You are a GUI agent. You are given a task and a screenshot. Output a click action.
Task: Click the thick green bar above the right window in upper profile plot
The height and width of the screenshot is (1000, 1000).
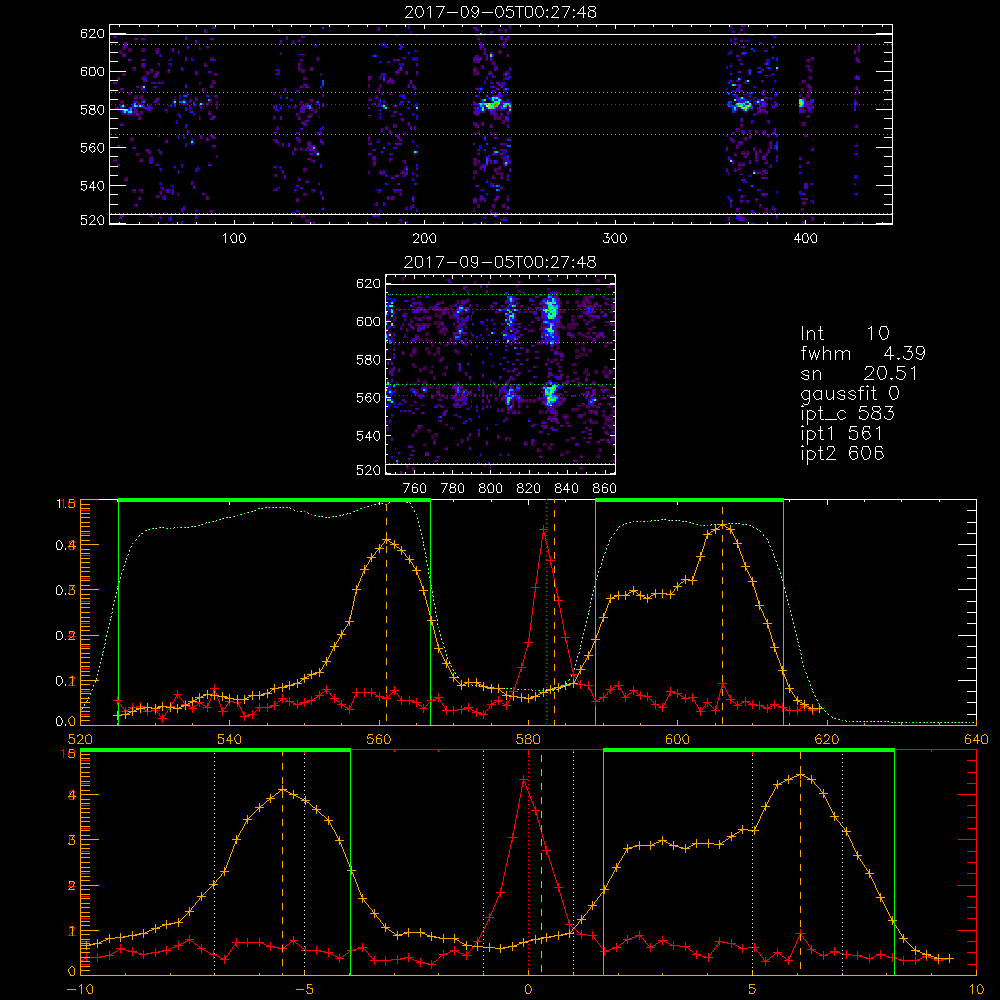[x=689, y=501]
